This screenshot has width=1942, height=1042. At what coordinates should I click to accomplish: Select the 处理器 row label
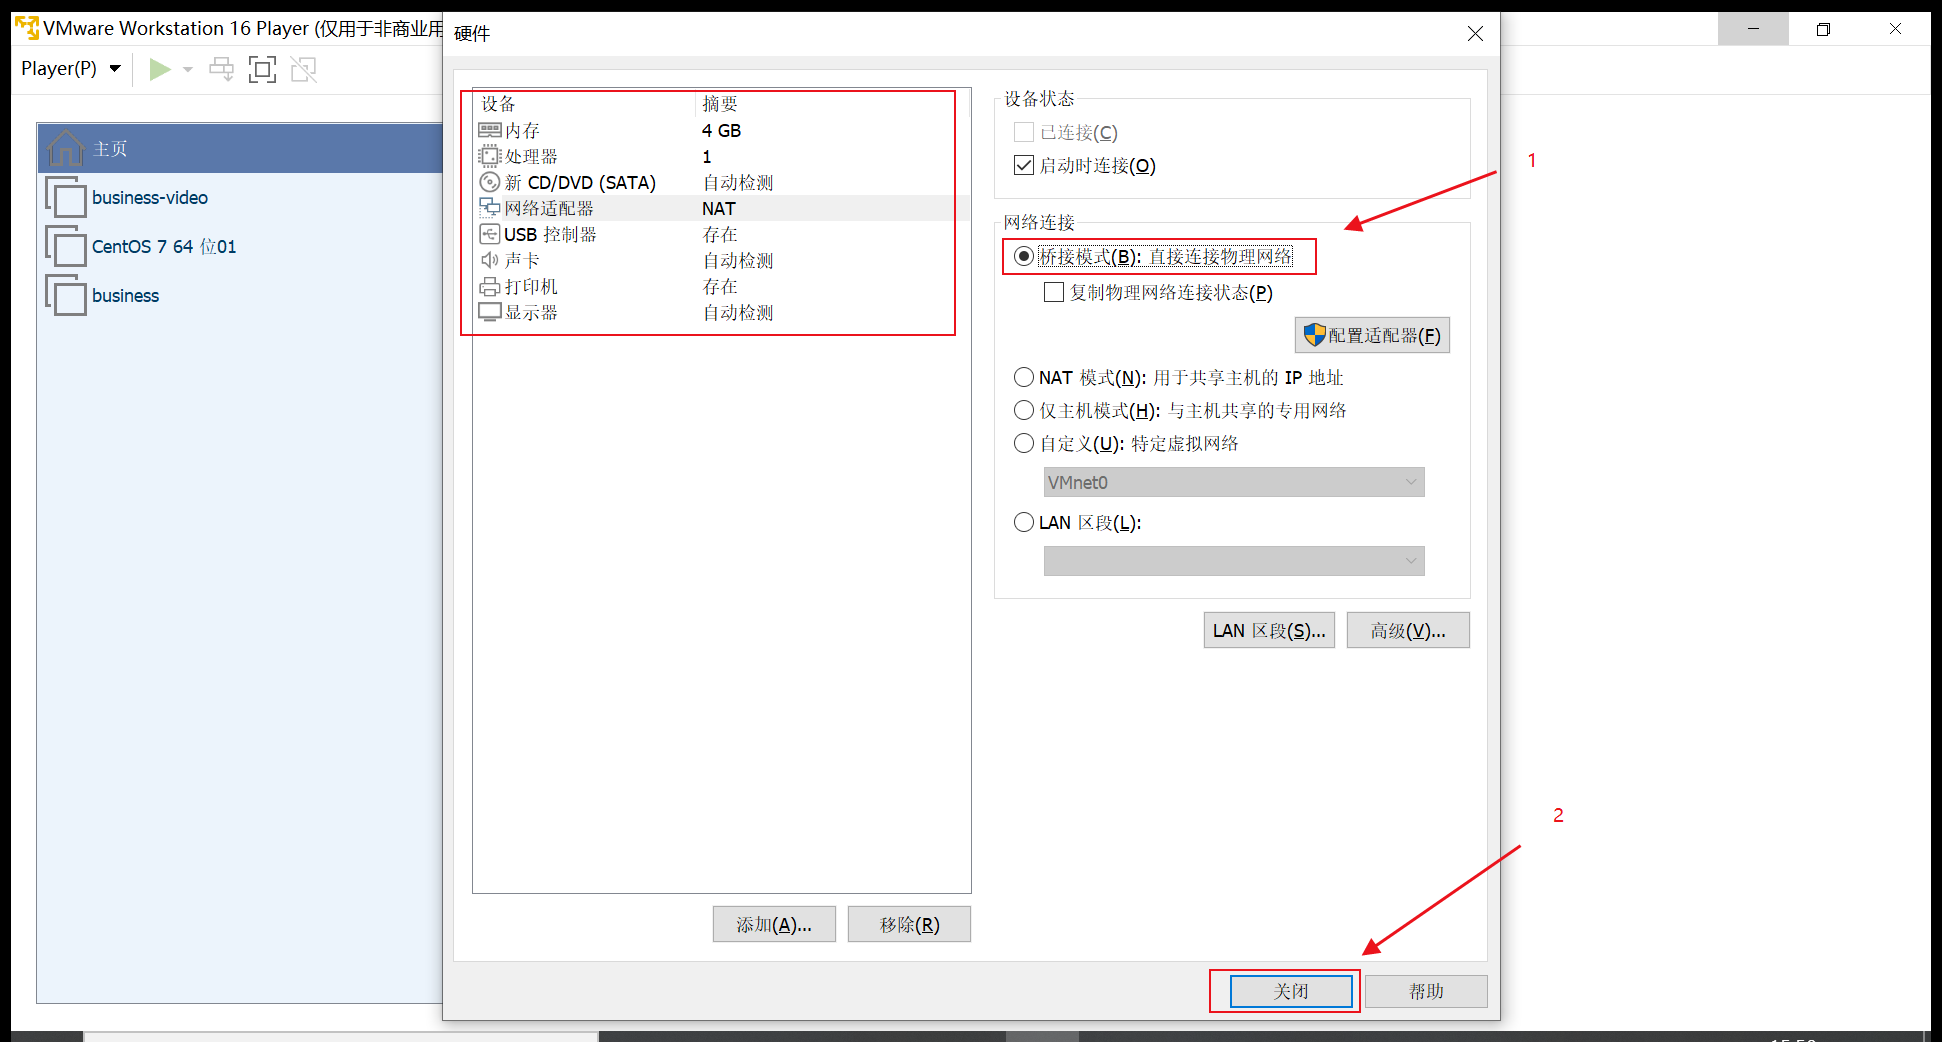tap(531, 157)
